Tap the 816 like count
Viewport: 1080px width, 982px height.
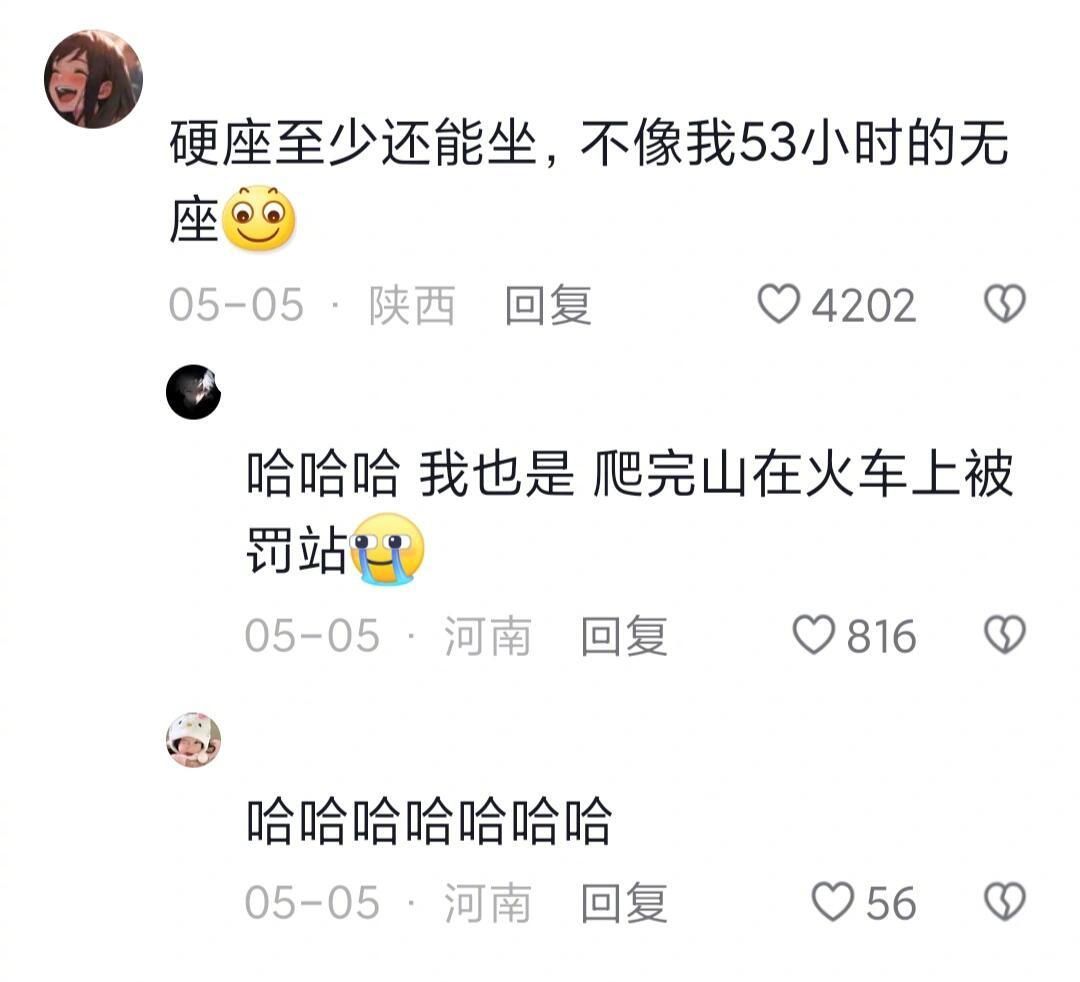(881, 636)
